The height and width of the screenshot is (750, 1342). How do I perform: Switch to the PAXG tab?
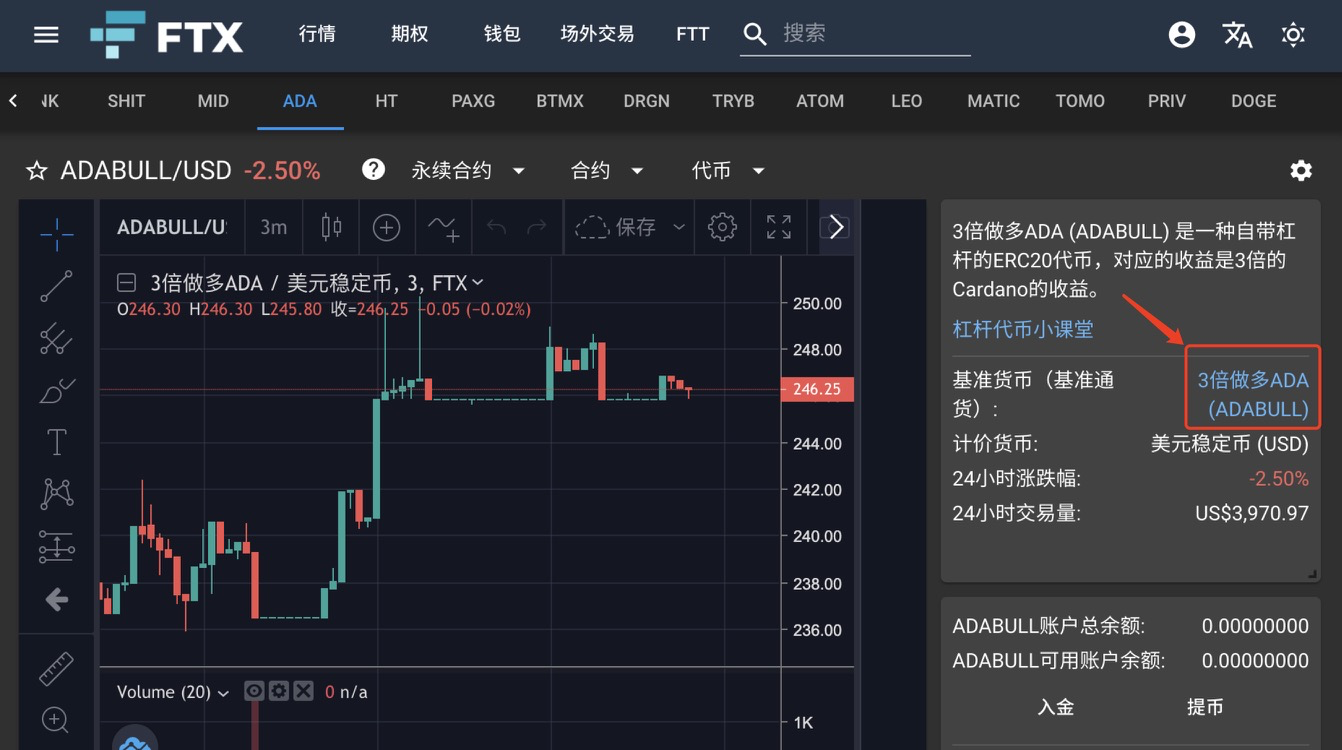coord(473,101)
